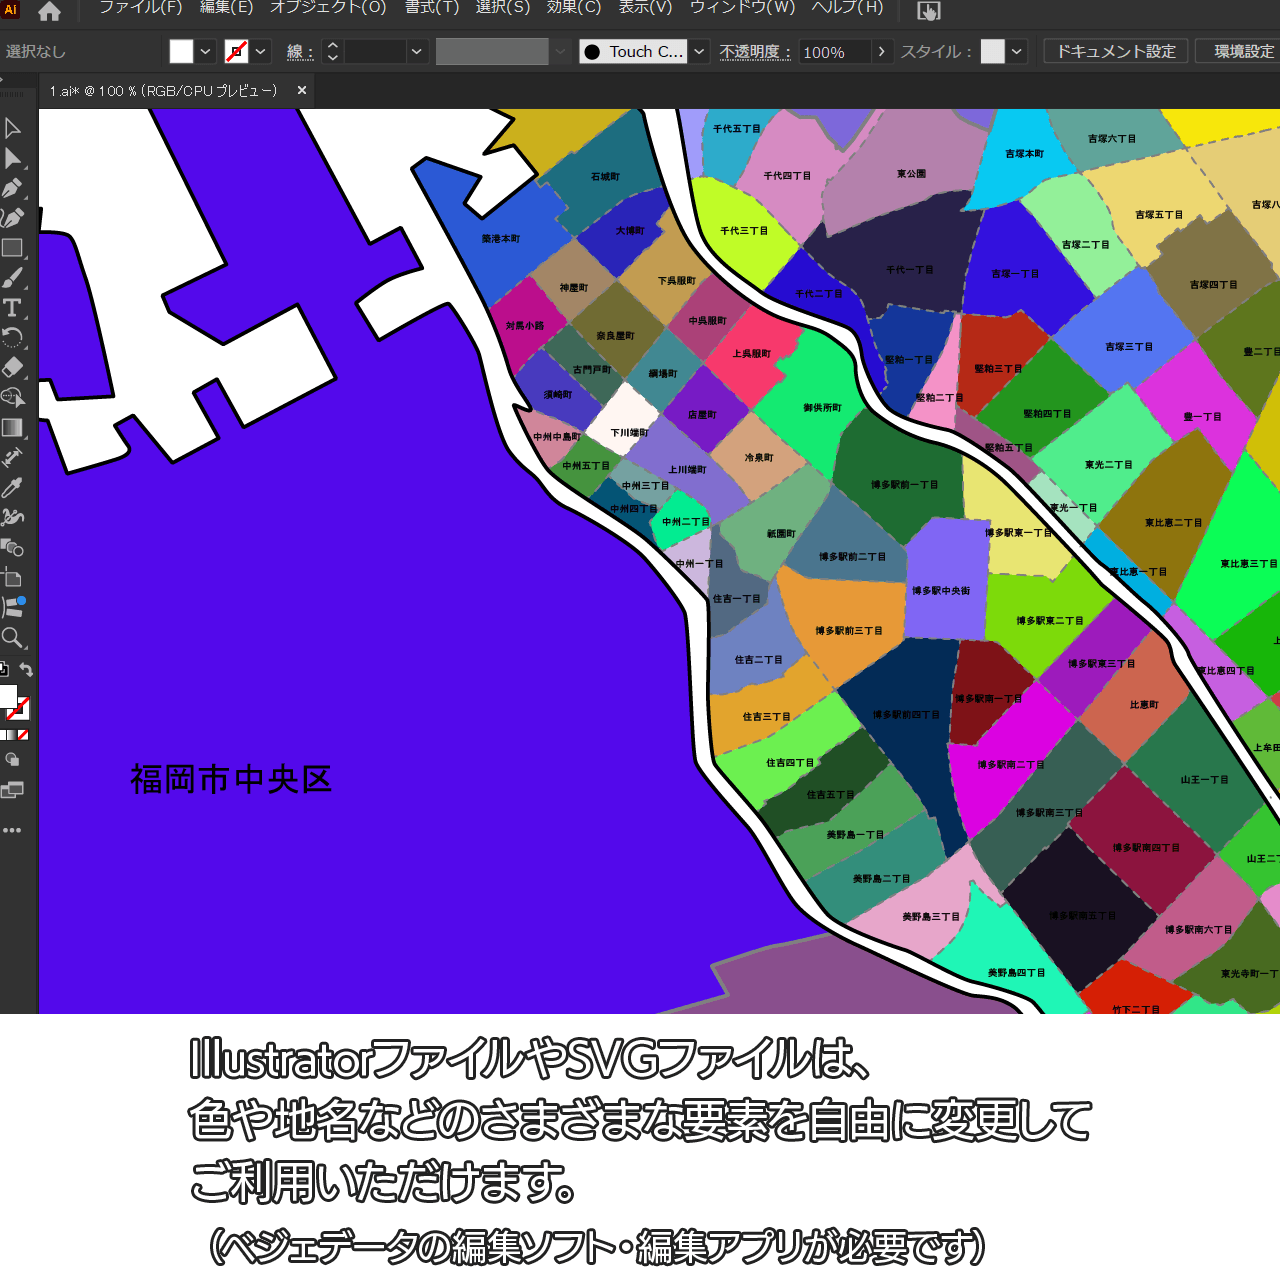The height and width of the screenshot is (1280, 1280).
Task: Swap fill and stroke colors
Action: [27, 670]
